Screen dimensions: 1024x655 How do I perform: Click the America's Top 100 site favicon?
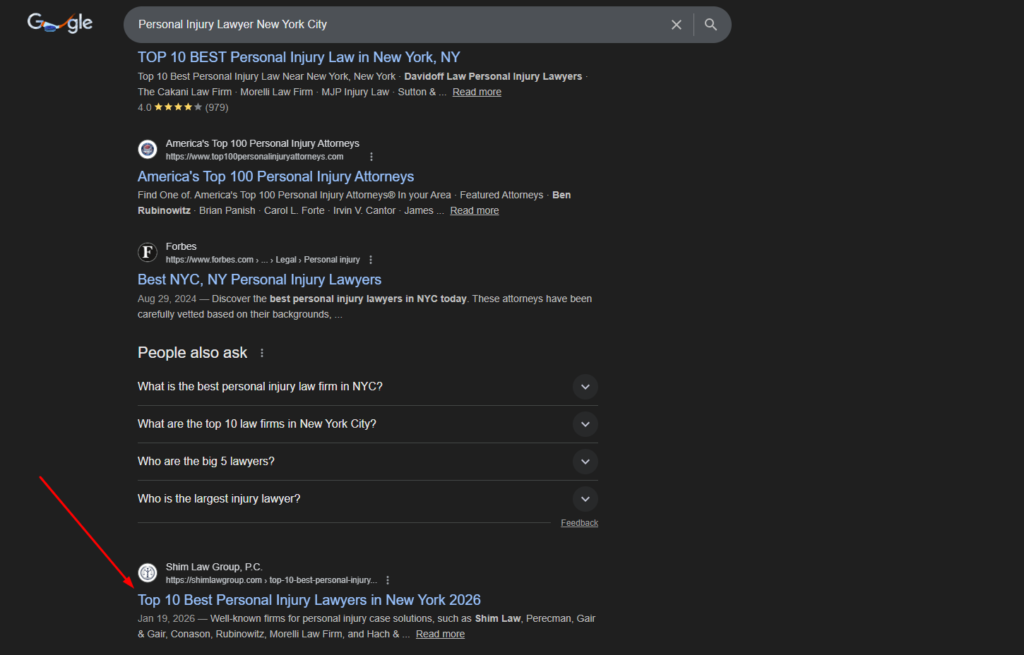point(147,149)
